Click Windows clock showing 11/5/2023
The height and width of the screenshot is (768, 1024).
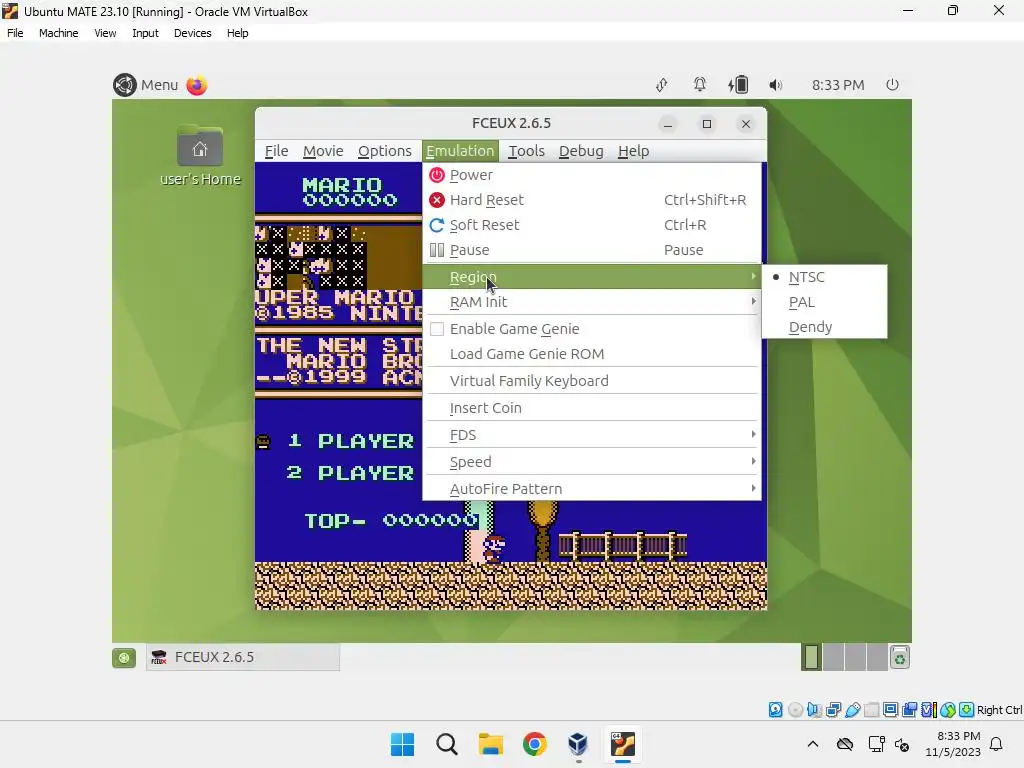pos(953,744)
